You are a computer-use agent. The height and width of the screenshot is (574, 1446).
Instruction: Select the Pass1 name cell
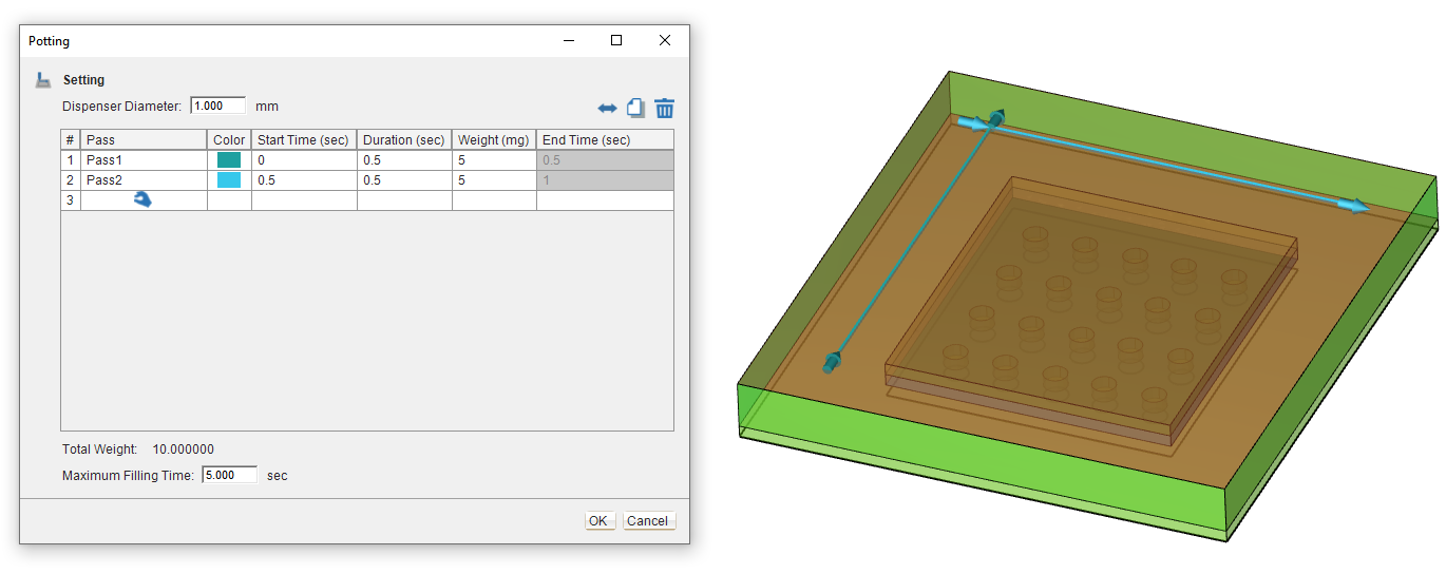[144, 160]
